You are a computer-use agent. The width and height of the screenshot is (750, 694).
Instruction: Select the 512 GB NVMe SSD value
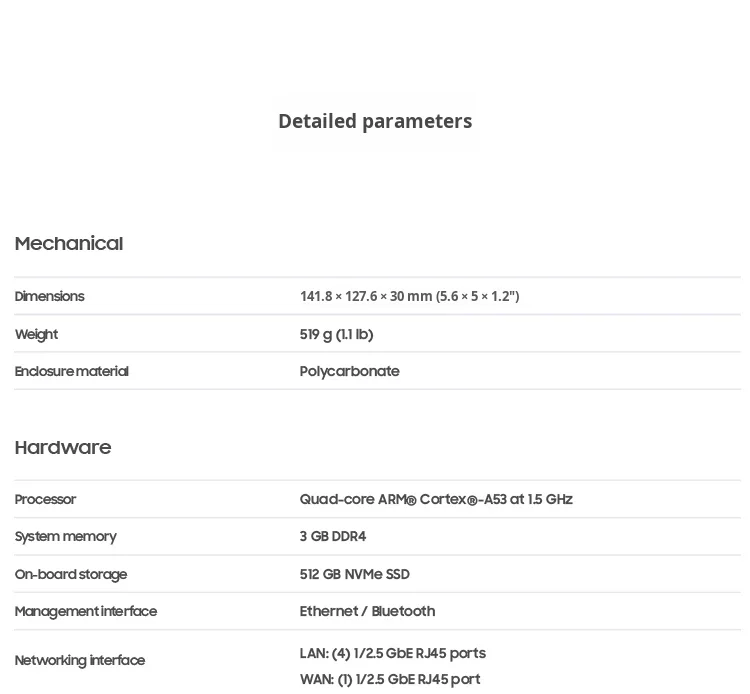[x=355, y=575]
